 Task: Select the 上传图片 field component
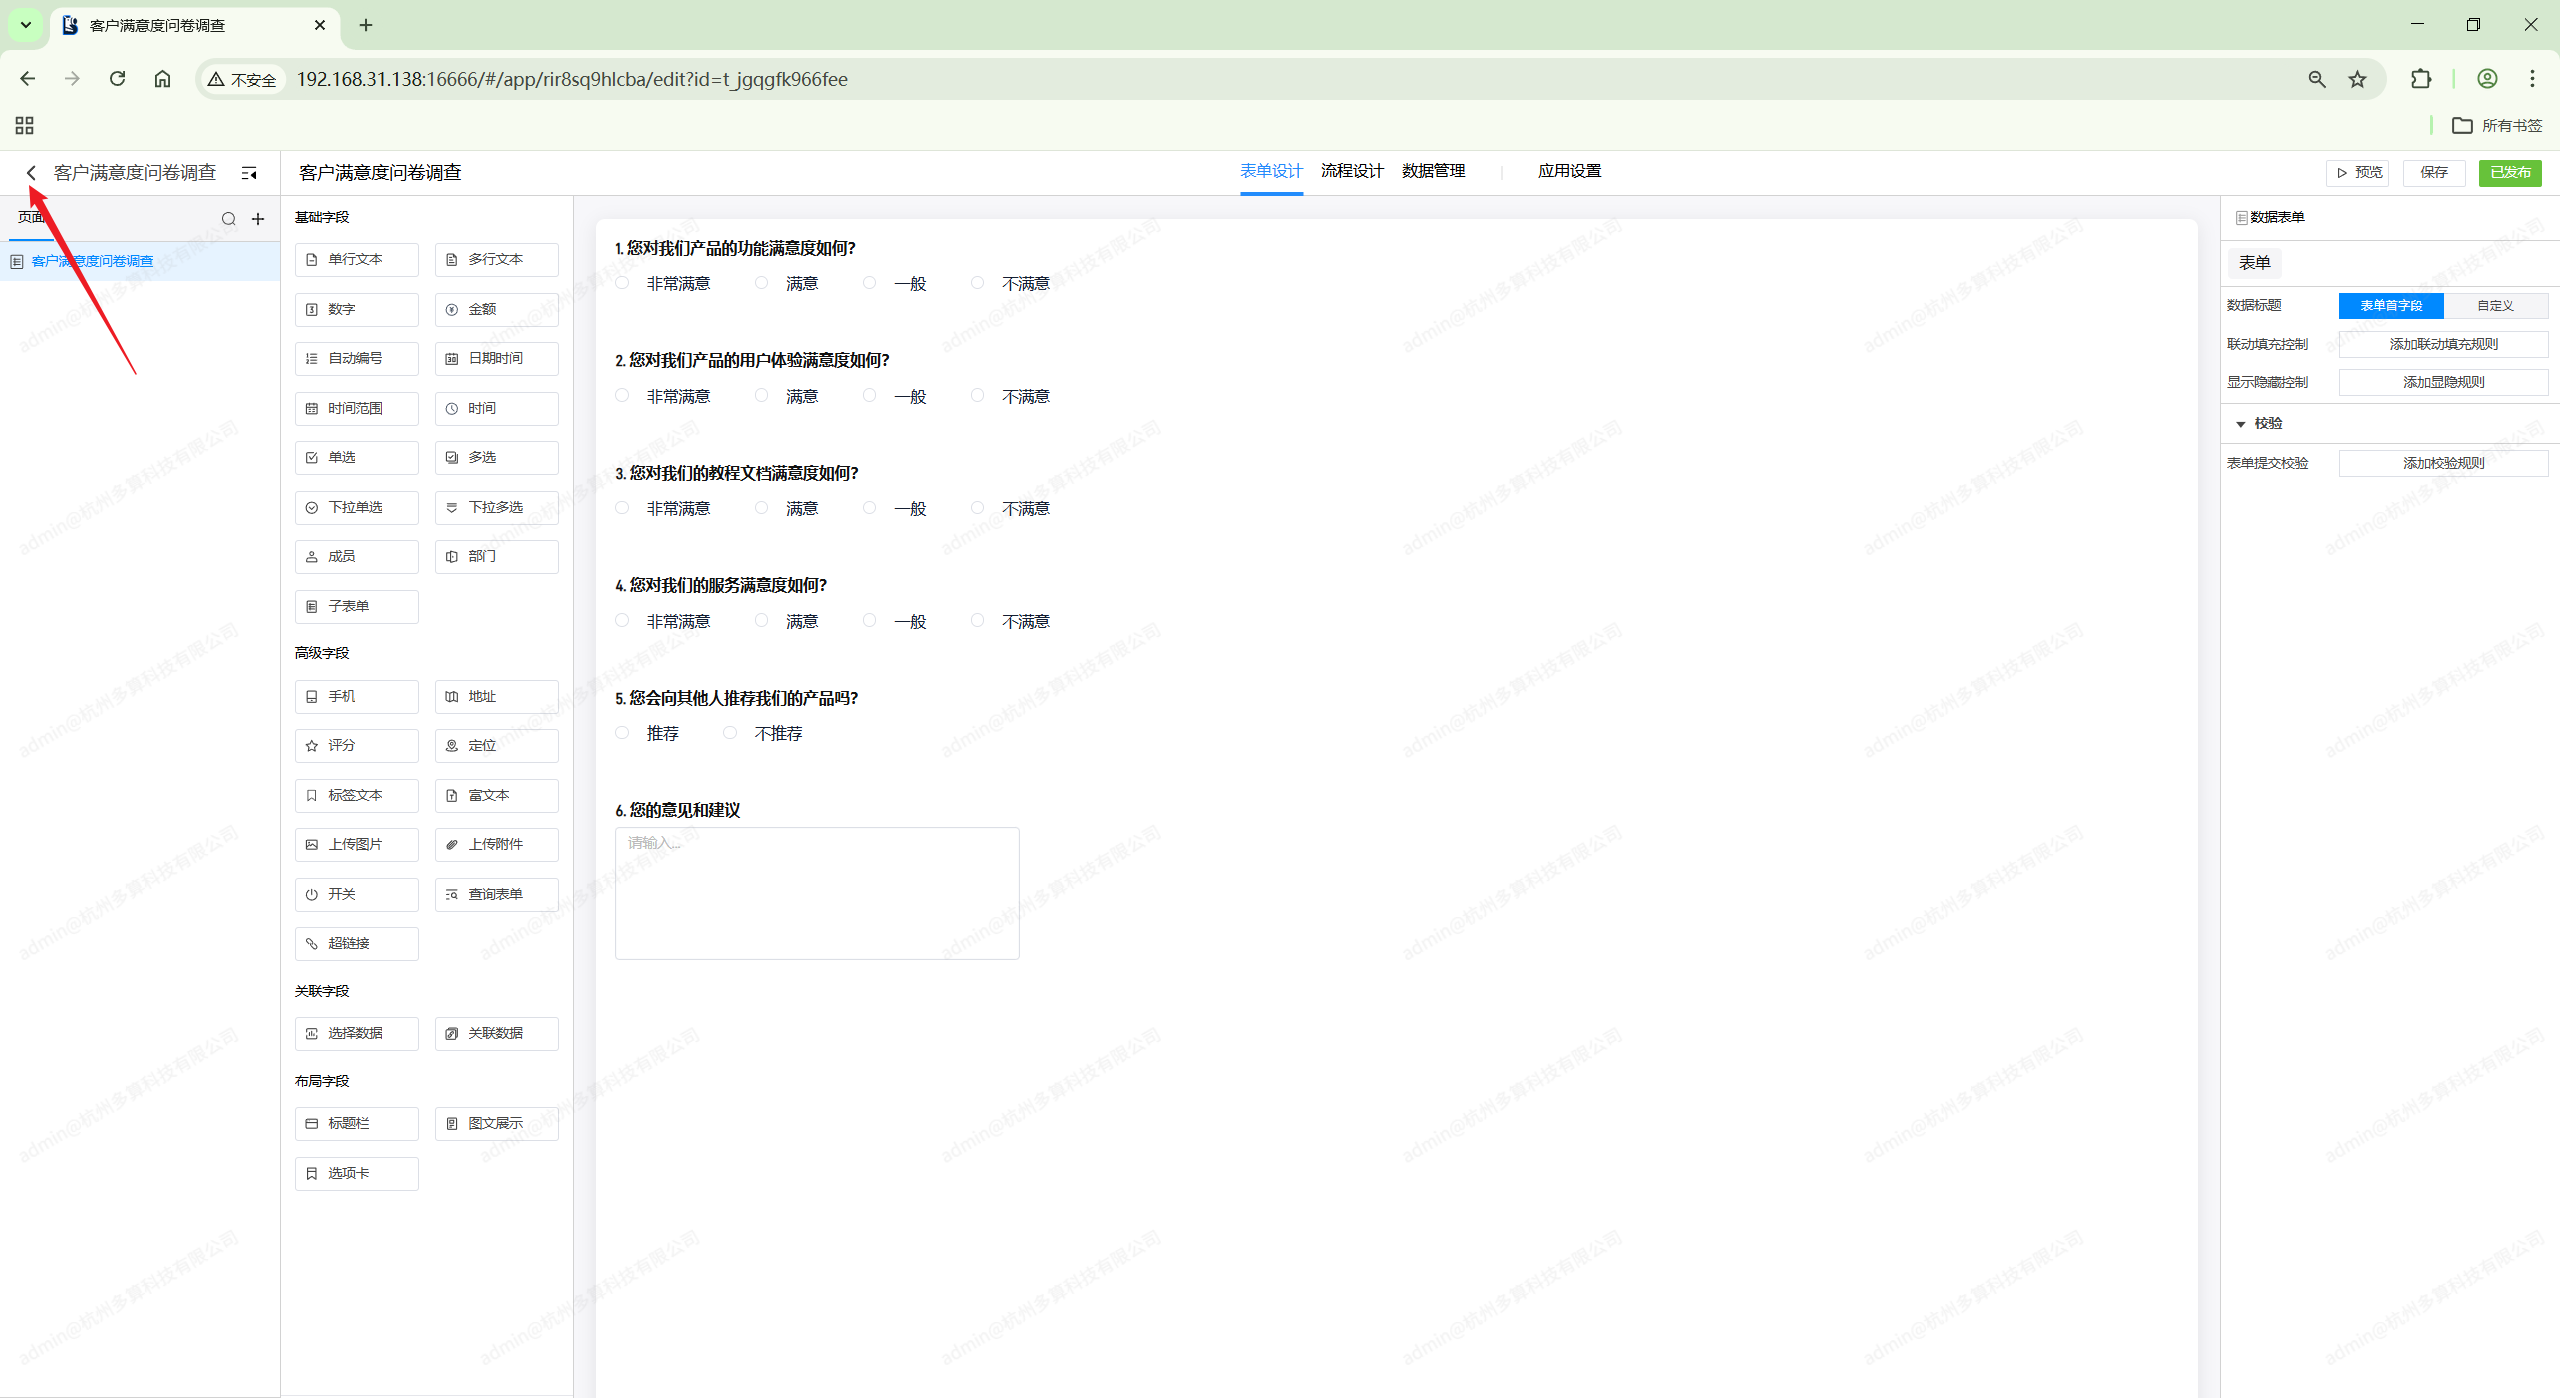356,844
